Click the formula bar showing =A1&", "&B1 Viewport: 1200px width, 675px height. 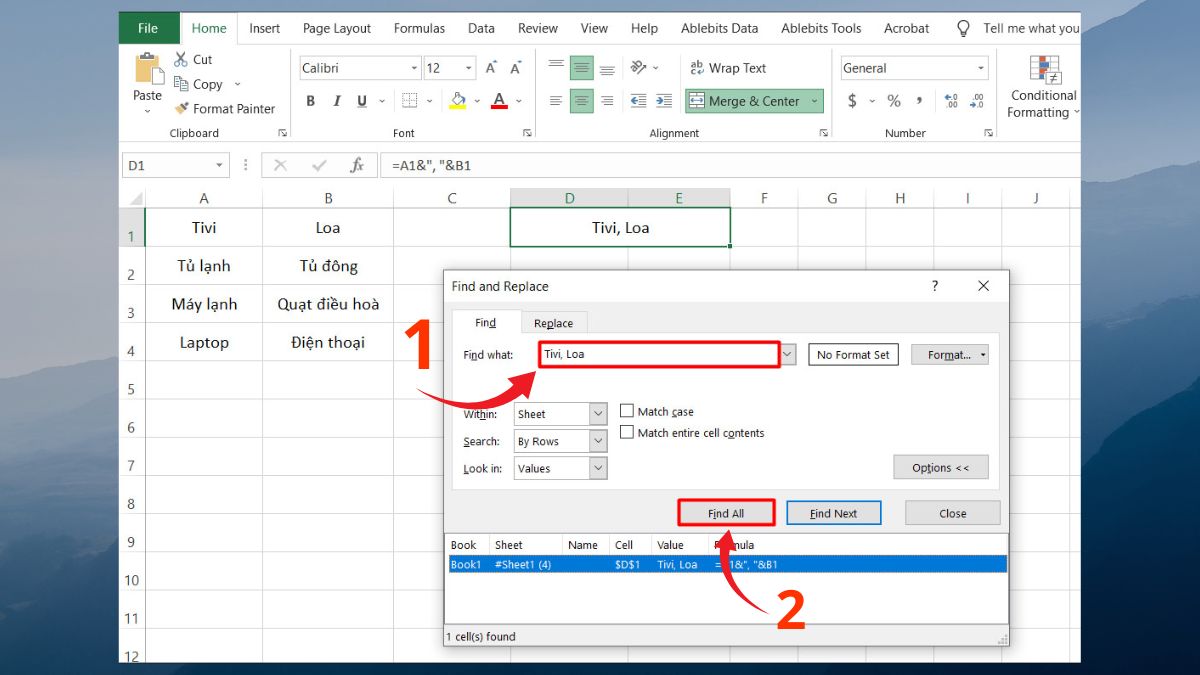point(730,165)
